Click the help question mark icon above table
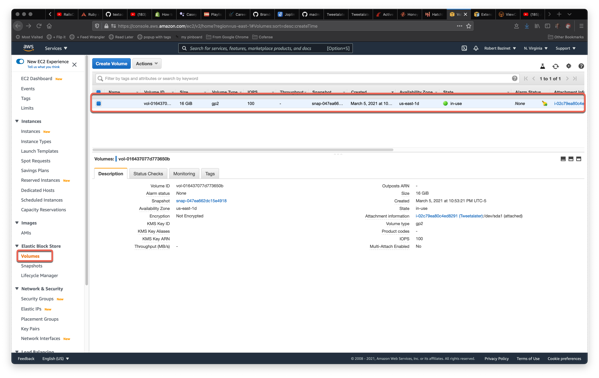This screenshot has width=599, height=378. pos(581,66)
